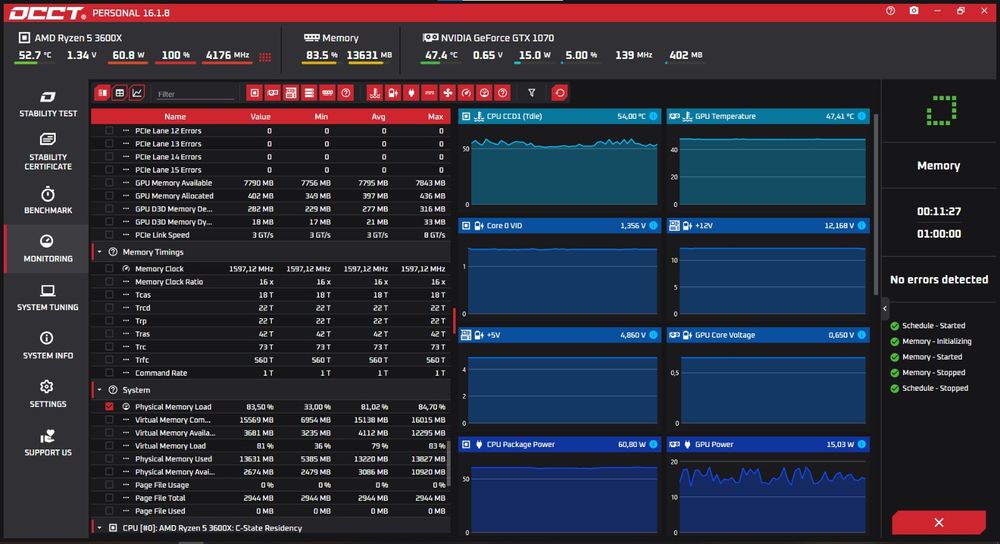Screen dimensions: 1000x544
Task: Uncheck the Physical Memory Load checkbox
Action: [110, 407]
